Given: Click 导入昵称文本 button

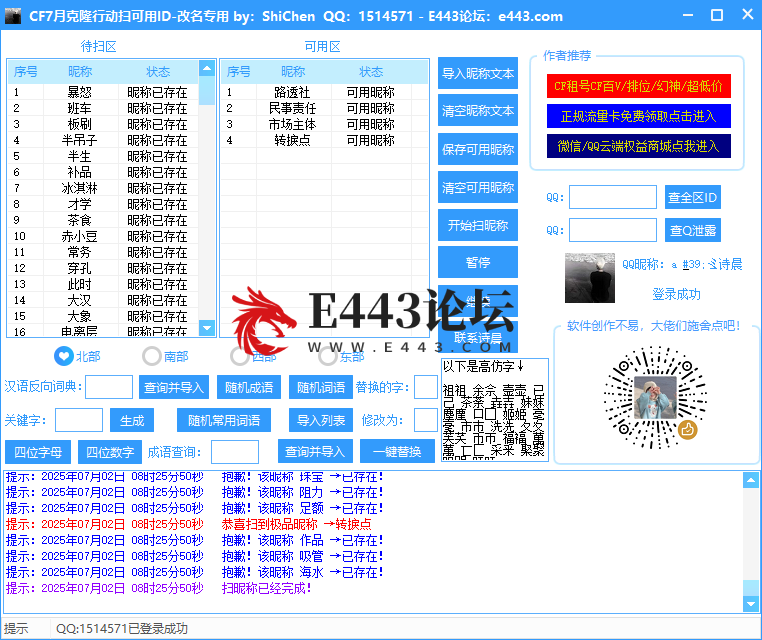Looking at the screenshot, I should (478, 73).
